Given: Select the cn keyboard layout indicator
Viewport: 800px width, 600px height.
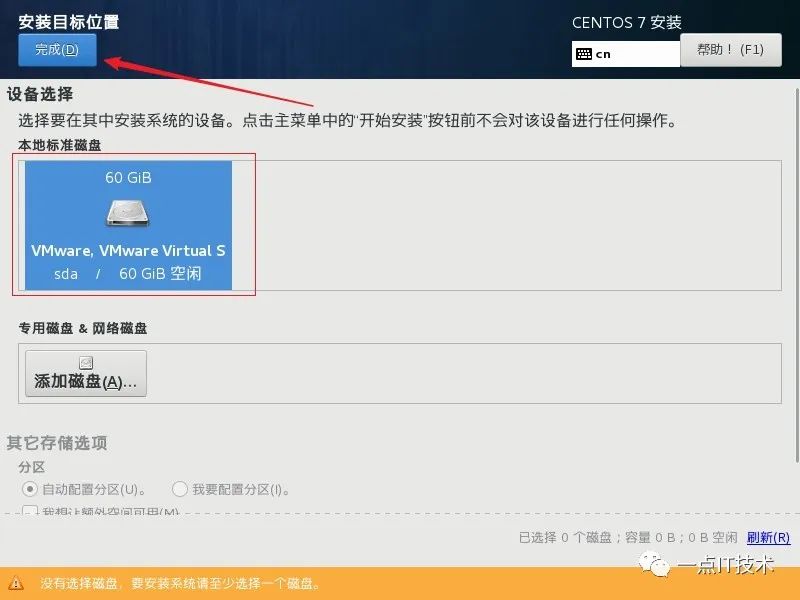Looking at the screenshot, I should 626,54.
